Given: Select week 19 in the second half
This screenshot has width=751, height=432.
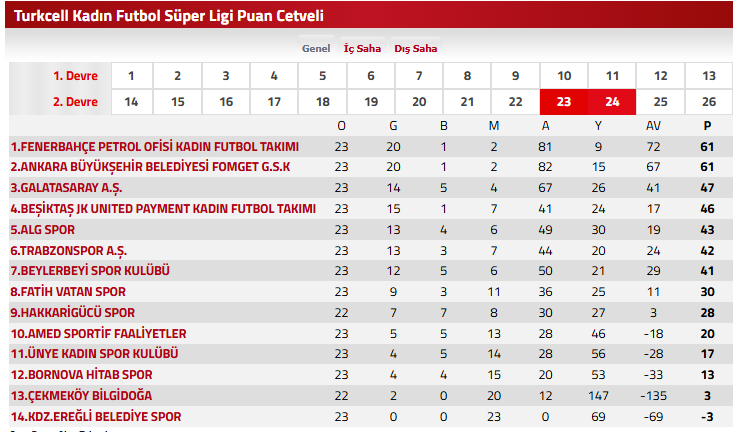Looking at the screenshot, I should click(x=371, y=102).
